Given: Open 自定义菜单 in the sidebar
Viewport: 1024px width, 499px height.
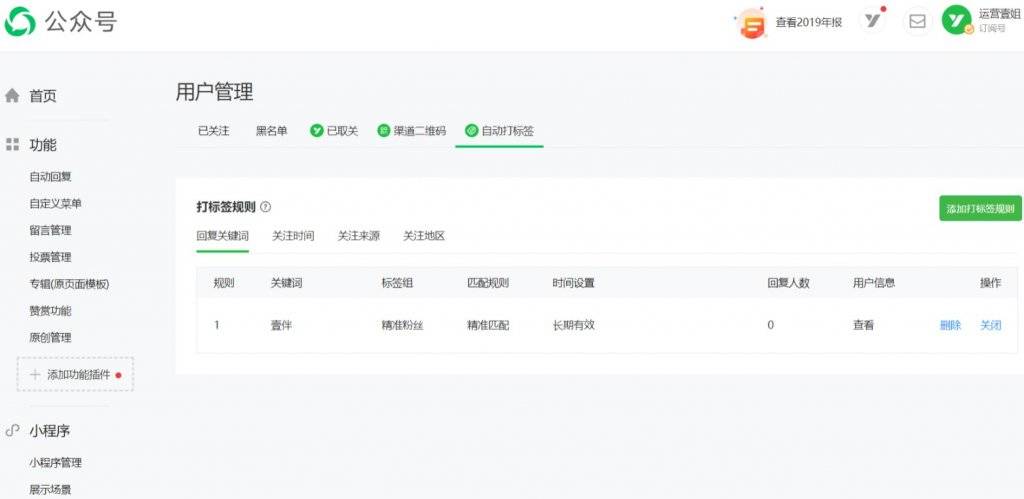Looking at the screenshot, I should point(56,203).
